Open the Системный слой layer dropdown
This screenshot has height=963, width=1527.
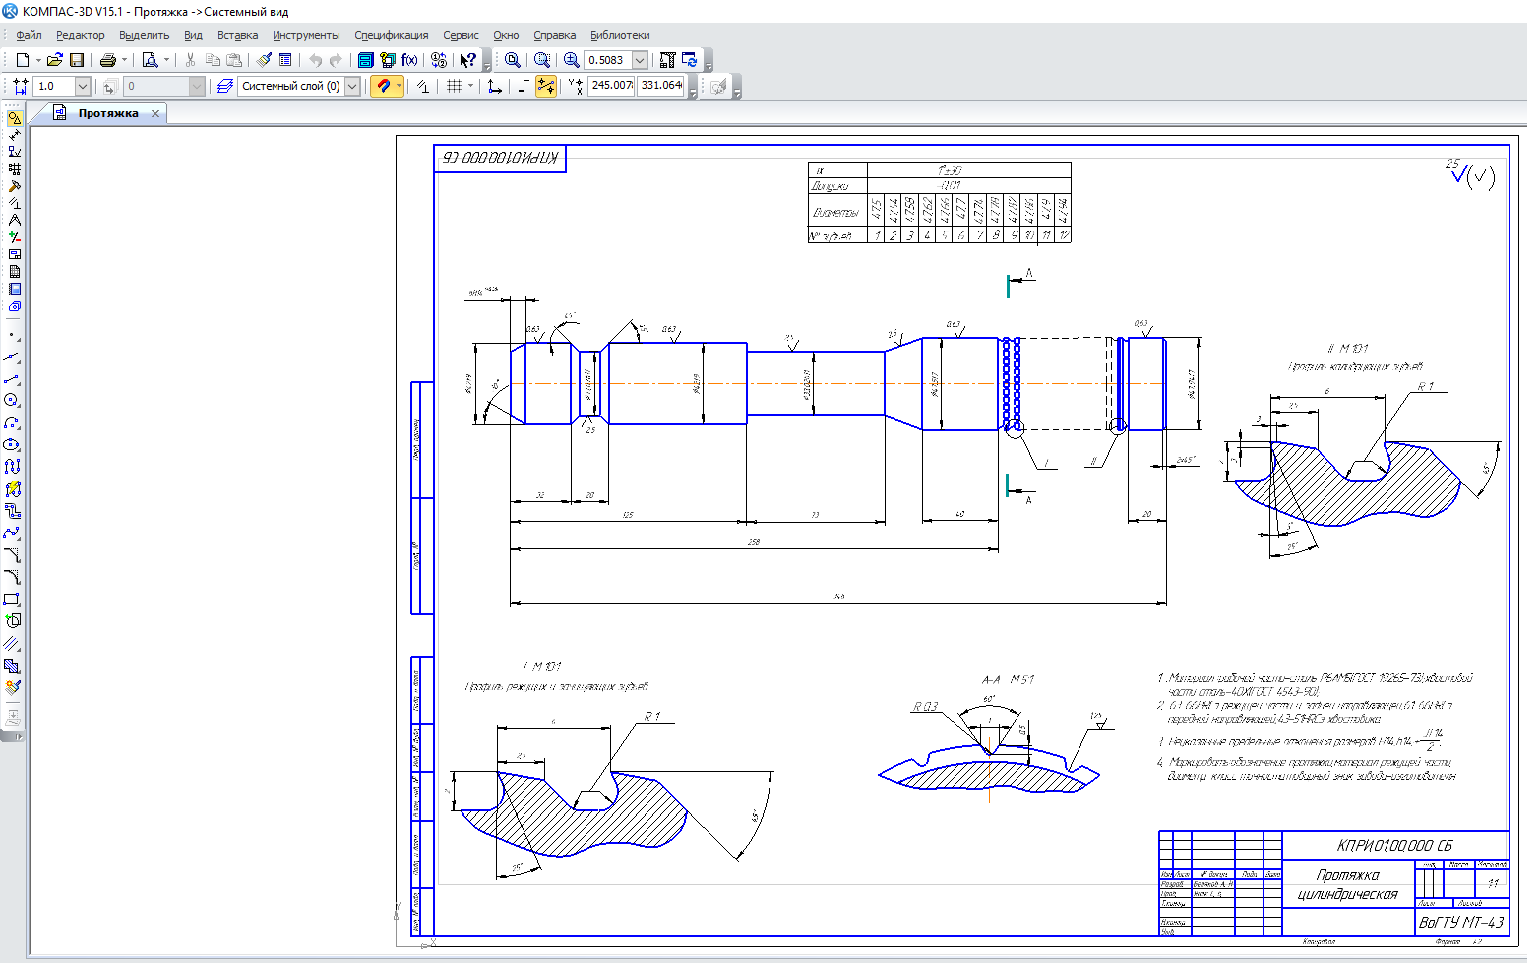pyautogui.click(x=352, y=86)
